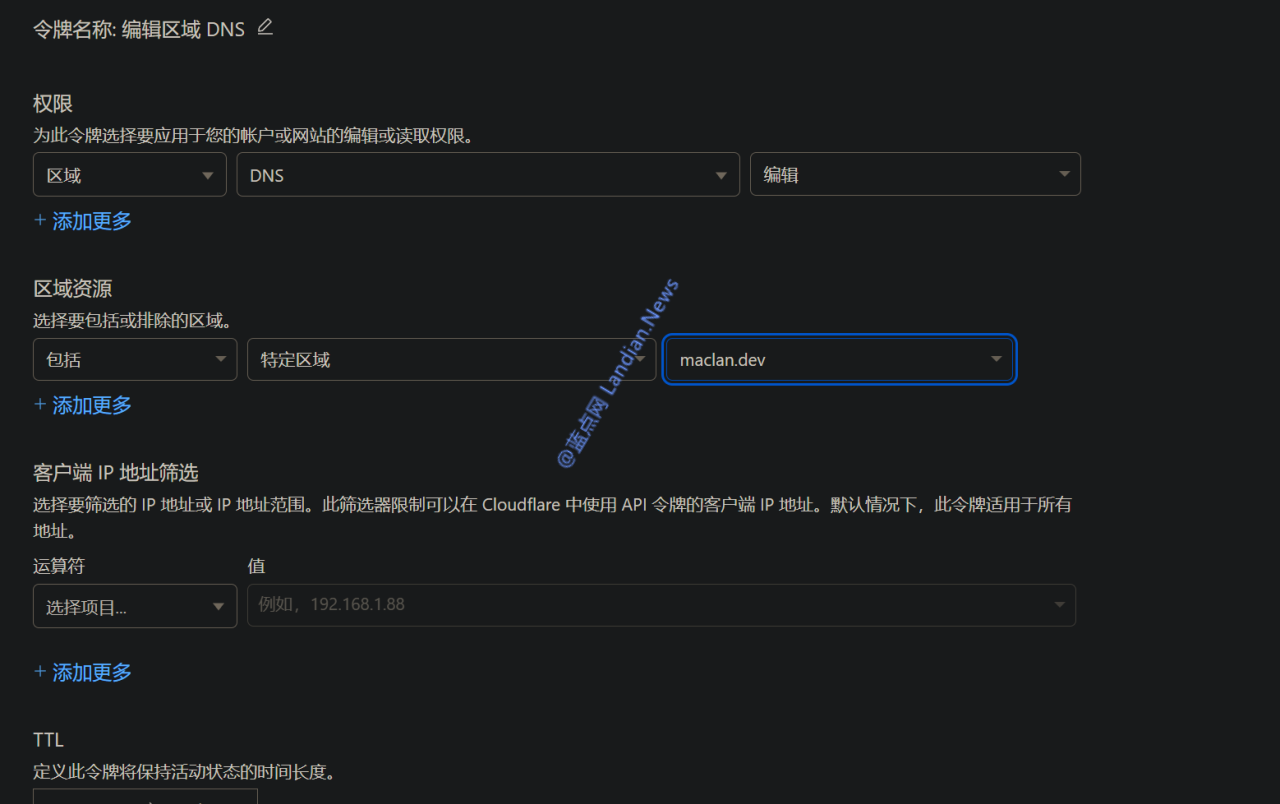The width and height of the screenshot is (1280, 804).
Task: Open the DNS permission item dropdown
Action: tap(488, 175)
